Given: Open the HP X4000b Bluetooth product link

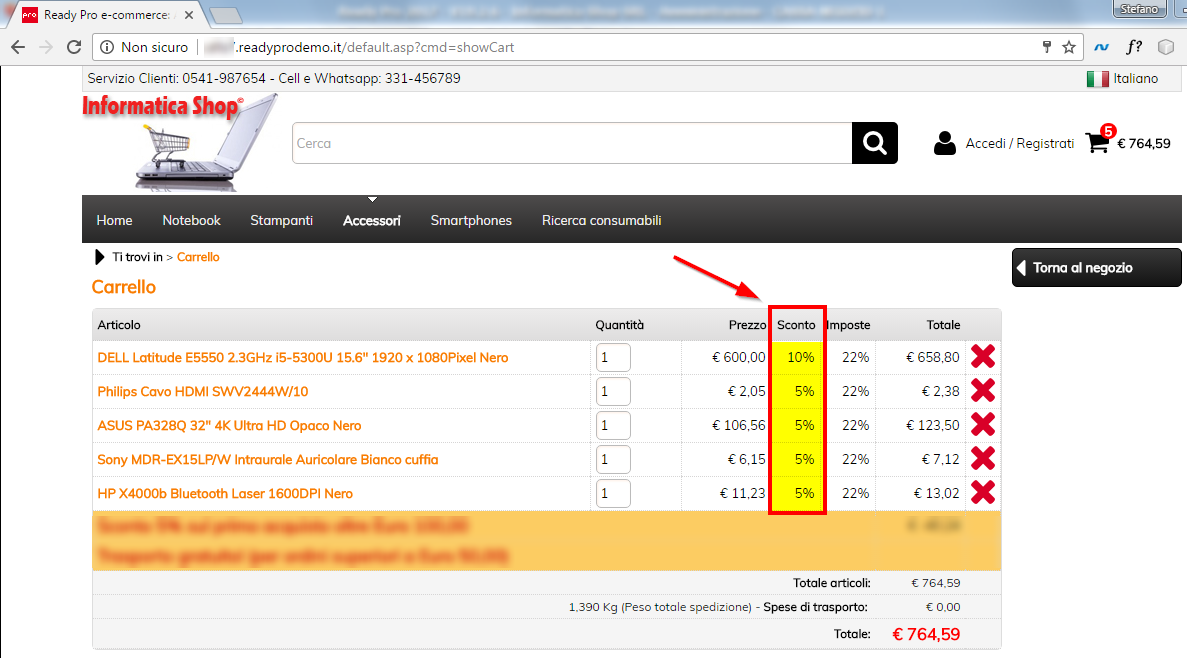Looking at the screenshot, I should 225,494.
